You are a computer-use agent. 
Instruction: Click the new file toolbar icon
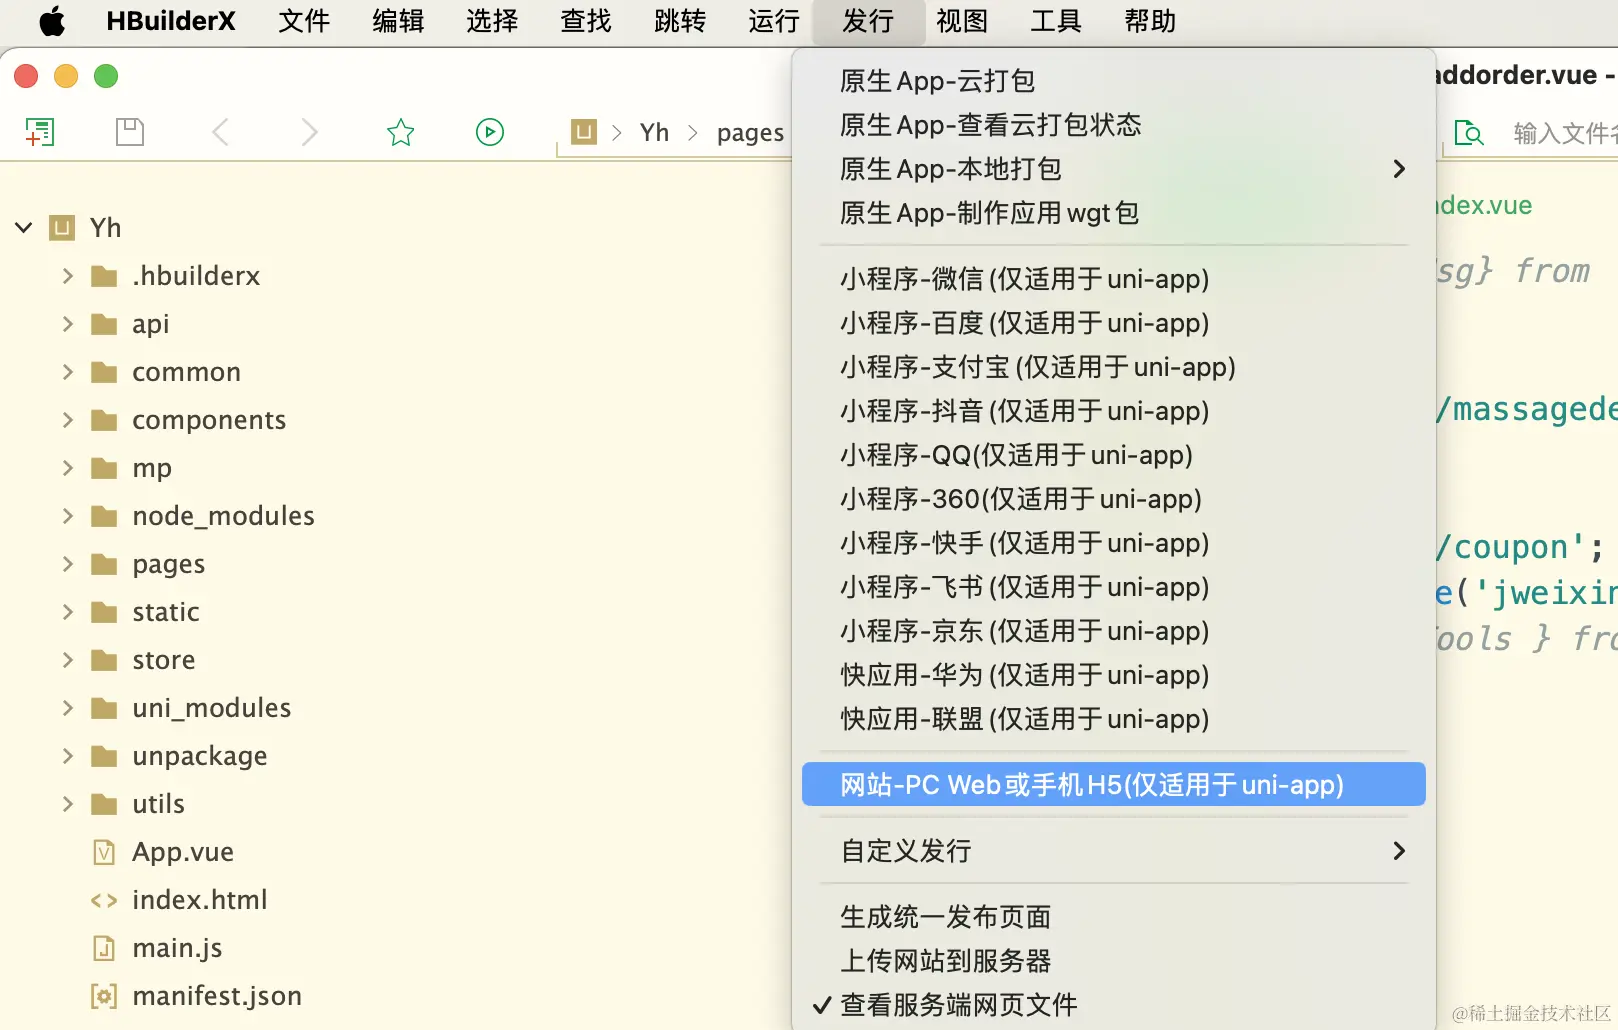(40, 132)
